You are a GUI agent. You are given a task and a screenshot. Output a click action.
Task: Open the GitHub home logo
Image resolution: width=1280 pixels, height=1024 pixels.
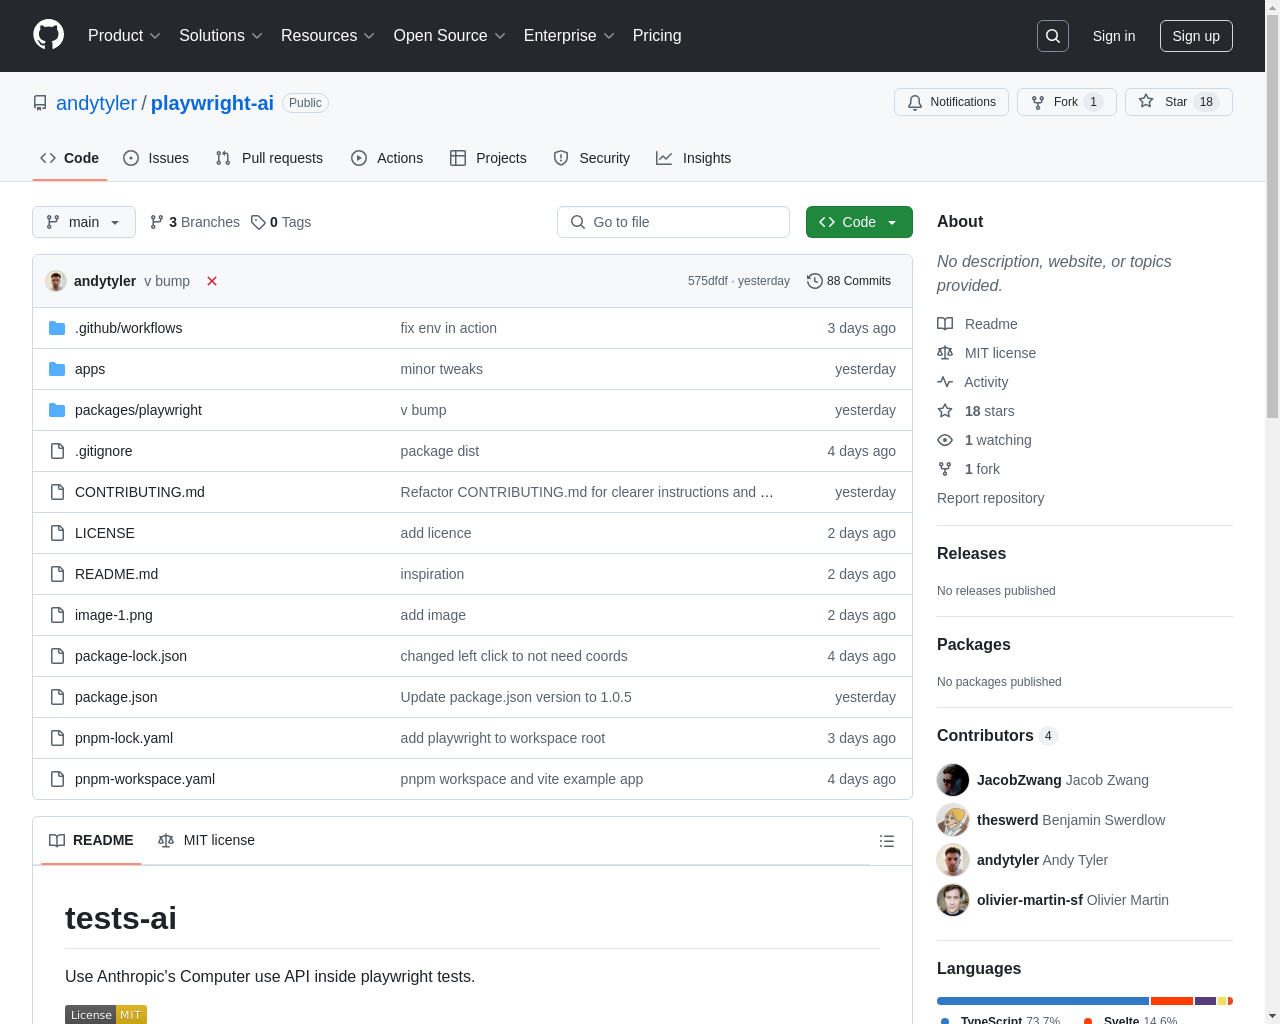[x=48, y=35]
